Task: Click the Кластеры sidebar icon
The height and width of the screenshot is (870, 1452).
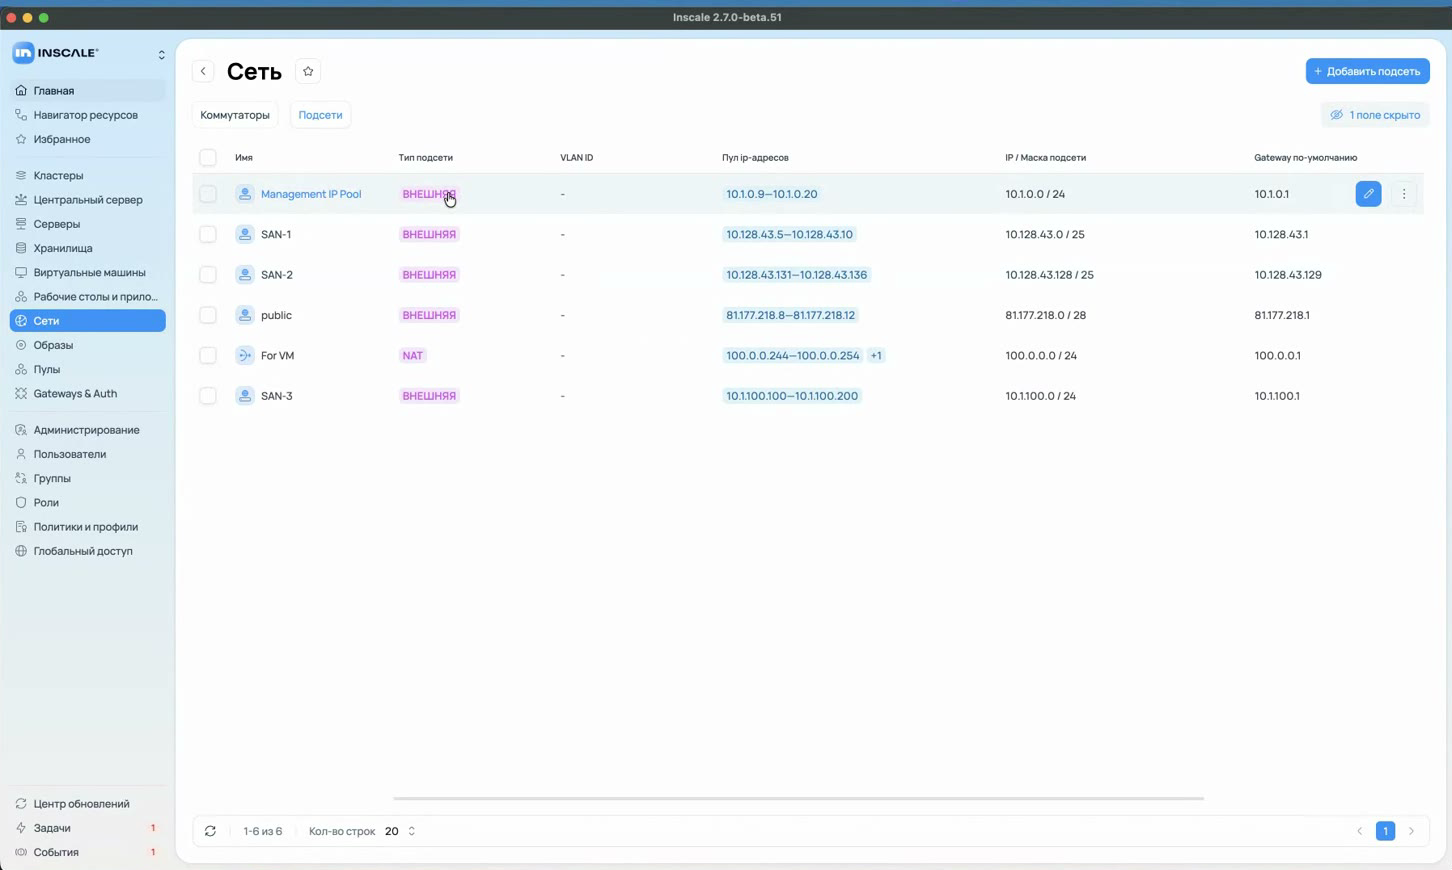Action: point(21,175)
